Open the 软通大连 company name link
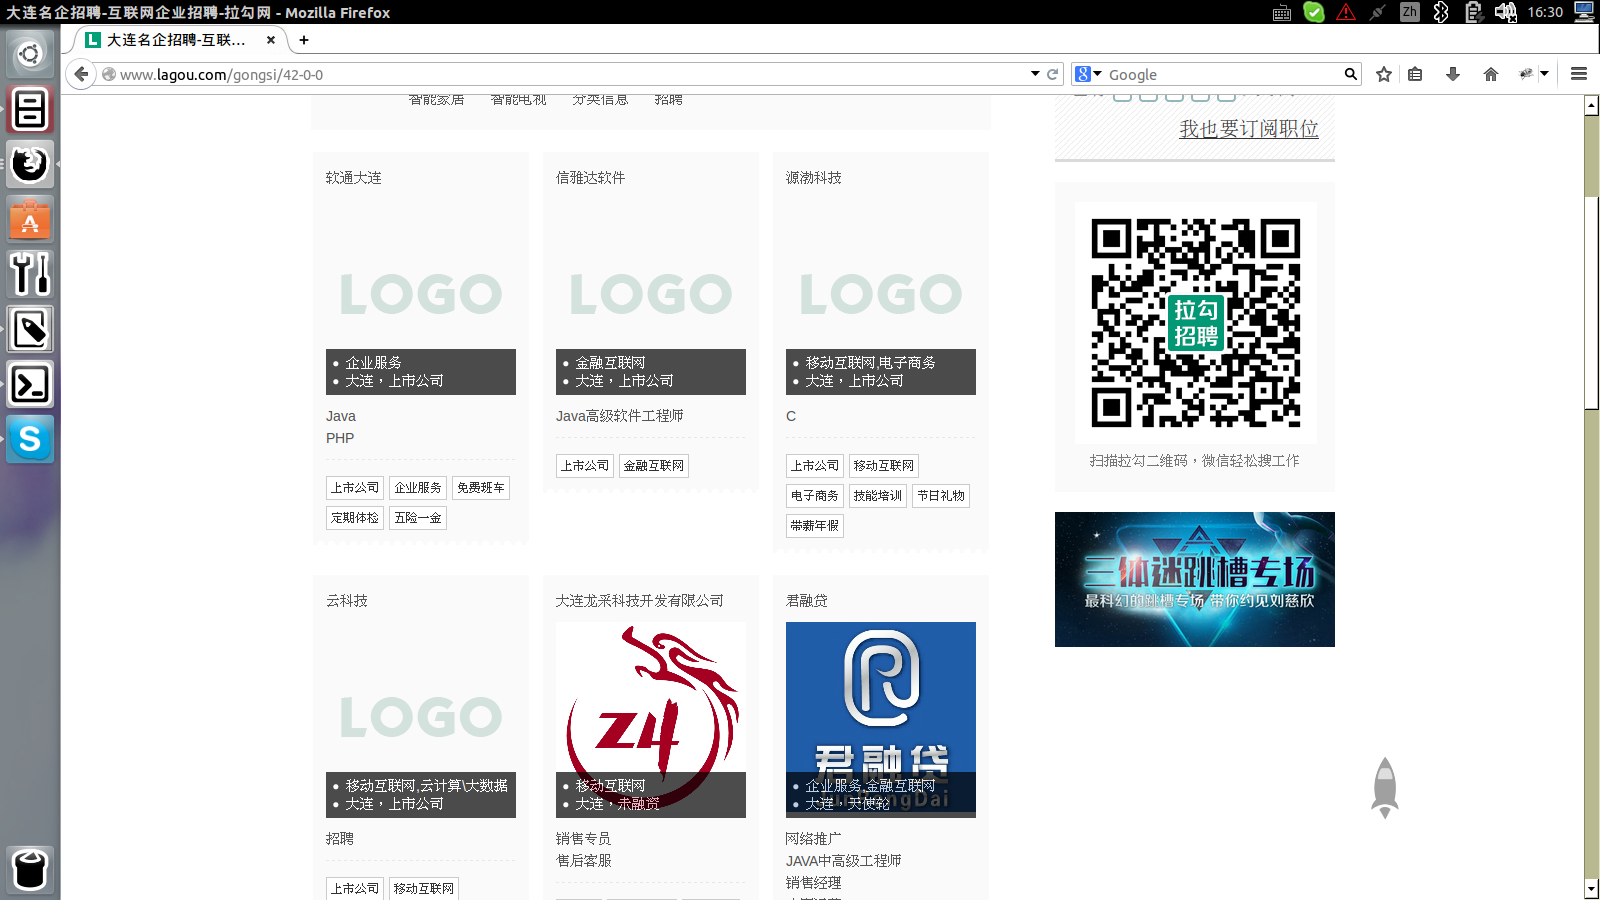 (354, 178)
